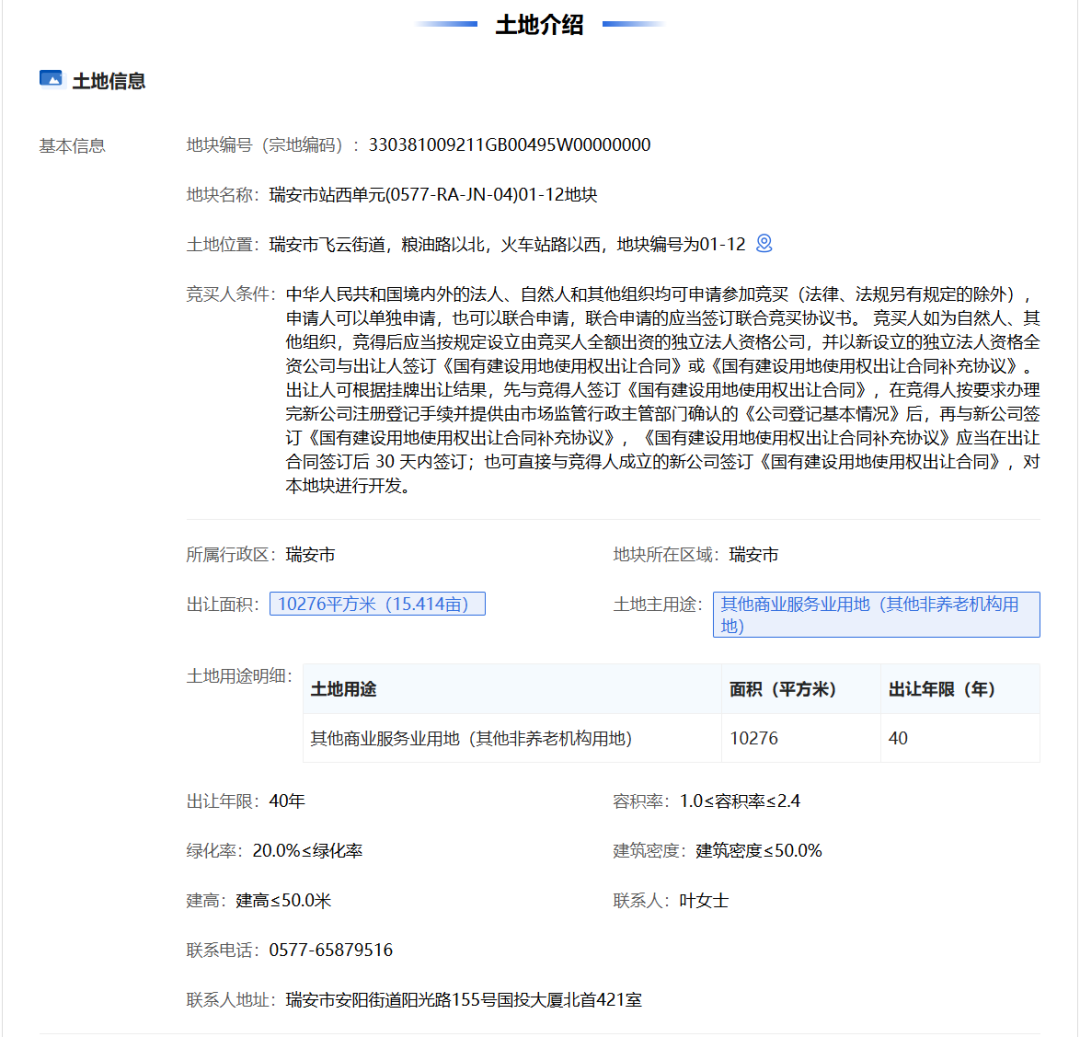1080x1037 pixels.
Task: Select the 基本信息 side label
Action: pos(72,146)
